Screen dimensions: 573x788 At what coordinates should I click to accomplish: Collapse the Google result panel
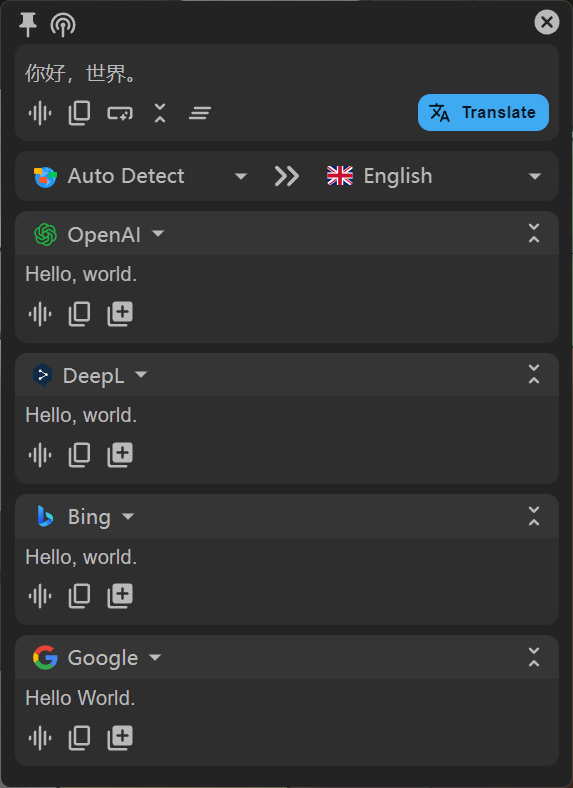(x=534, y=657)
